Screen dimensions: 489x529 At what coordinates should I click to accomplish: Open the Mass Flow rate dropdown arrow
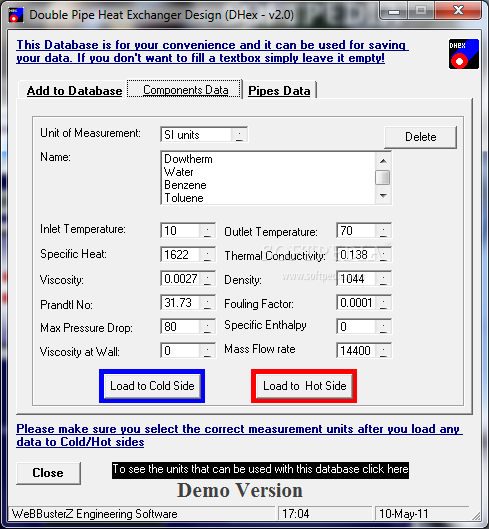(x=383, y=351)
